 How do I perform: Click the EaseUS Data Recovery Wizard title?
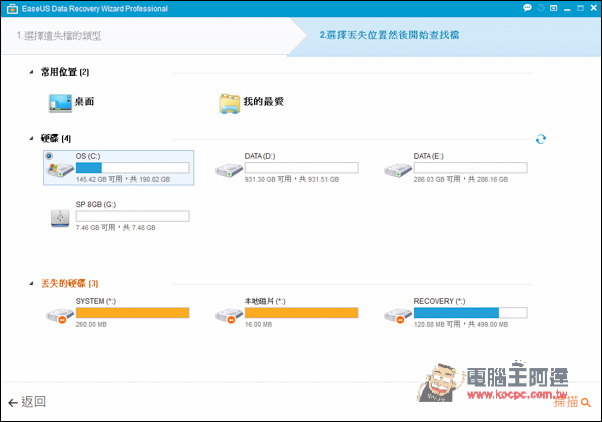(95, 8)
